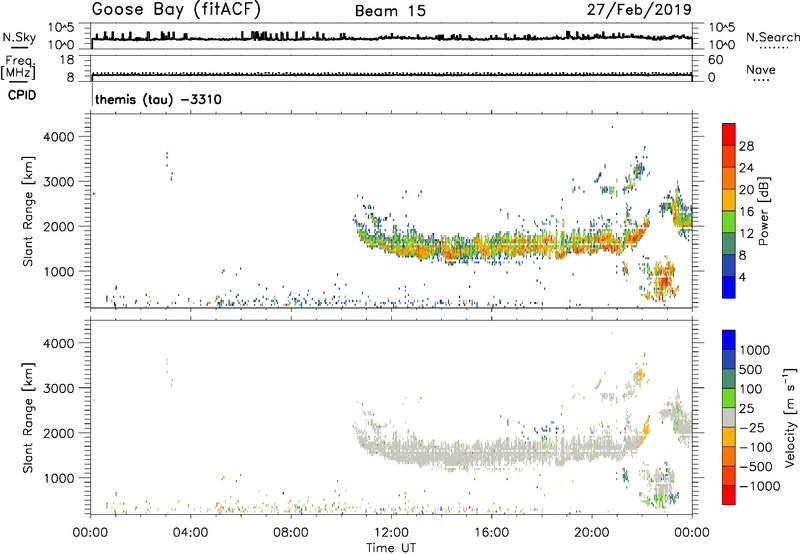
Task: Click the '12:00' time axis label
Action: tap(391, 533)
